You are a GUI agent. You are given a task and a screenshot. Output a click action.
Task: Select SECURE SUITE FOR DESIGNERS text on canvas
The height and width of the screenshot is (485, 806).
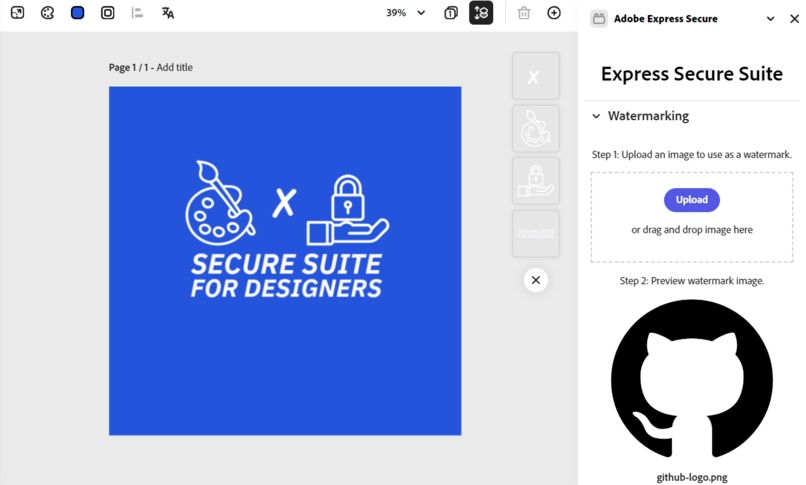point(286,276)
